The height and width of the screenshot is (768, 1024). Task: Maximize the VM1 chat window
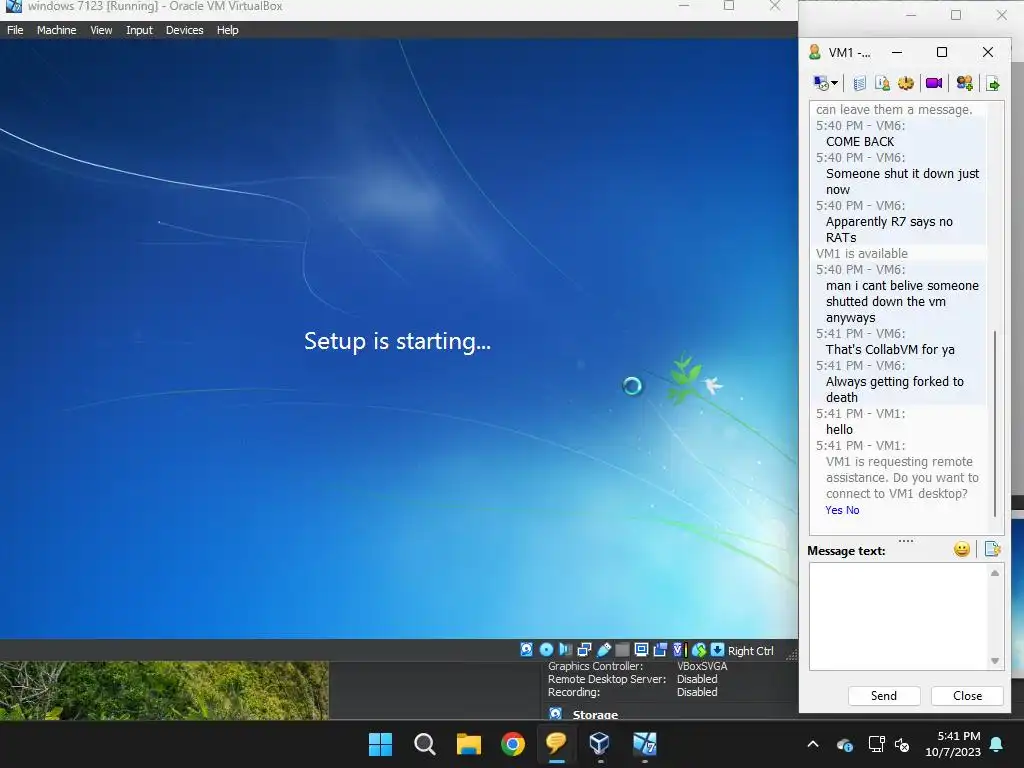942,52
